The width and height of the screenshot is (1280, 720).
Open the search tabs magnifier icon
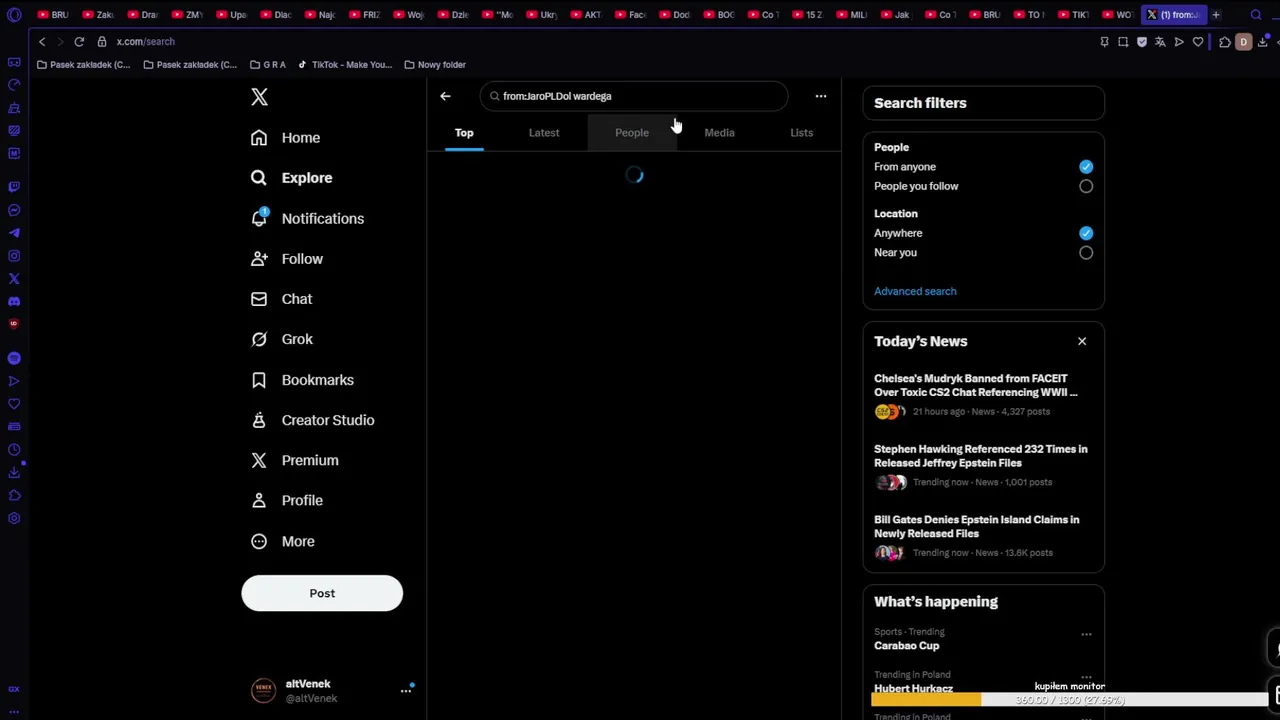click(x=1256, y=15)
